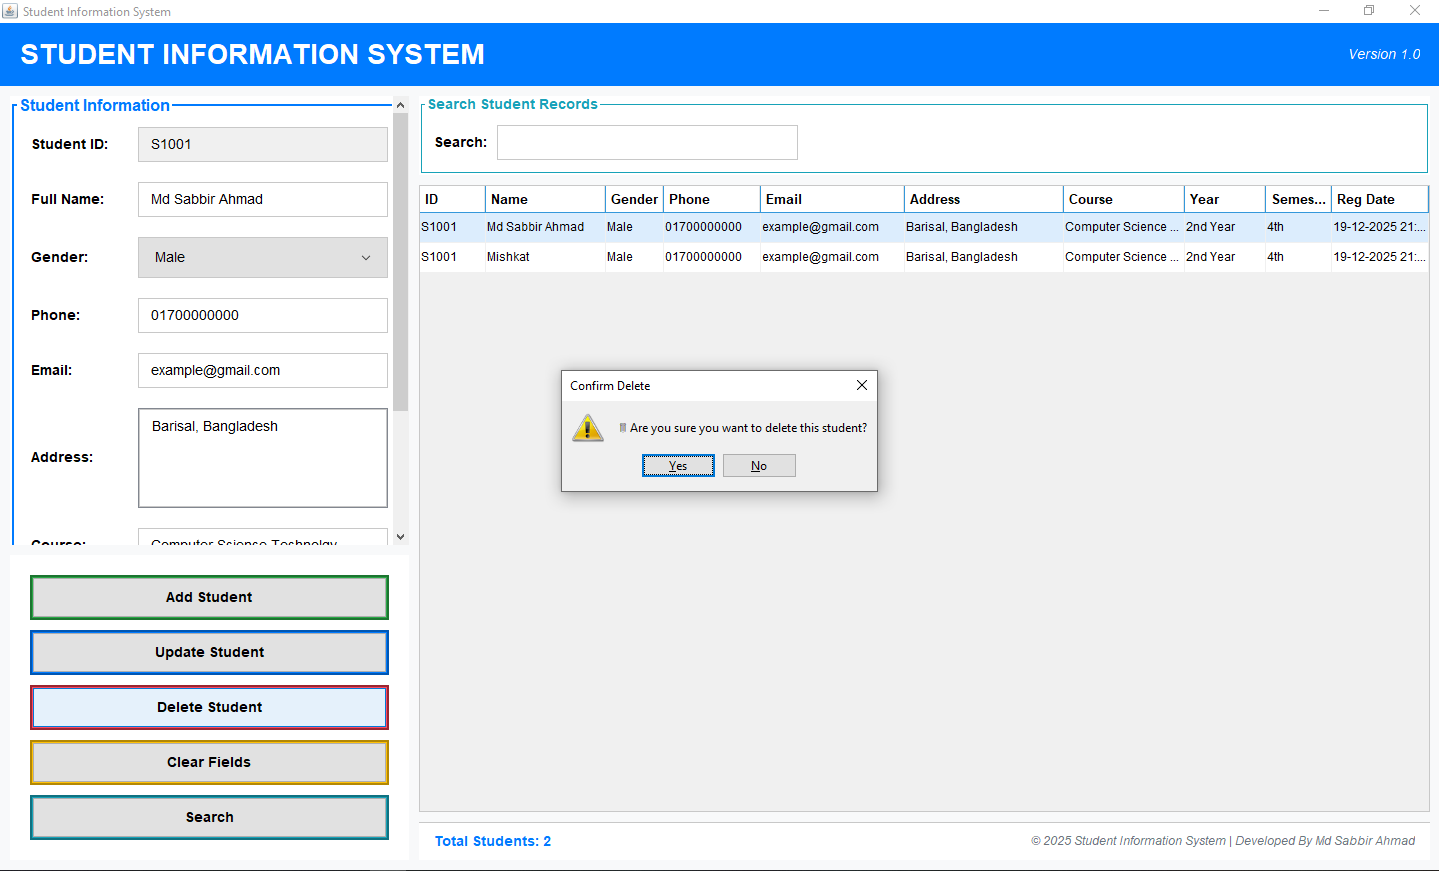Close the Confirm Delete dialog
The width and height of the screenshot is (1439, 871).
click(861, 385)
